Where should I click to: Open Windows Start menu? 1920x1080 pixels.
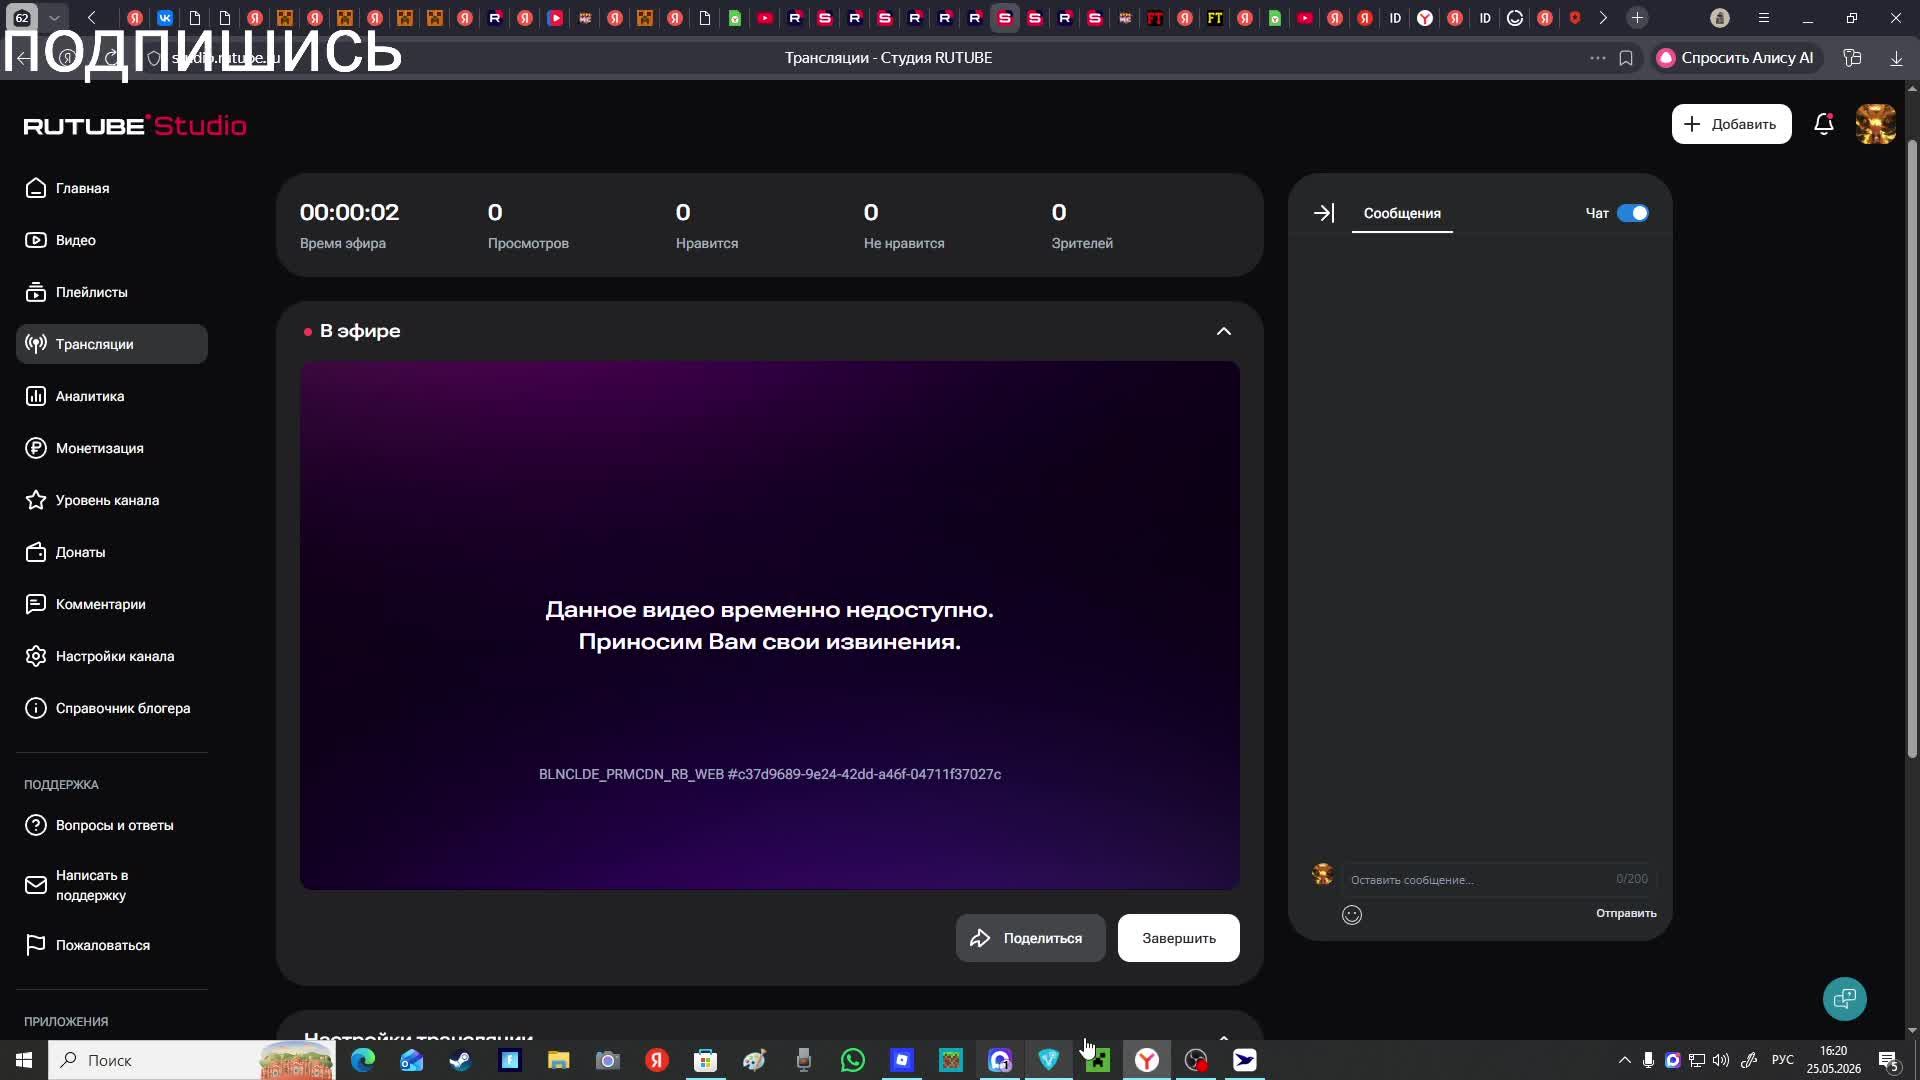(24, 1060)
